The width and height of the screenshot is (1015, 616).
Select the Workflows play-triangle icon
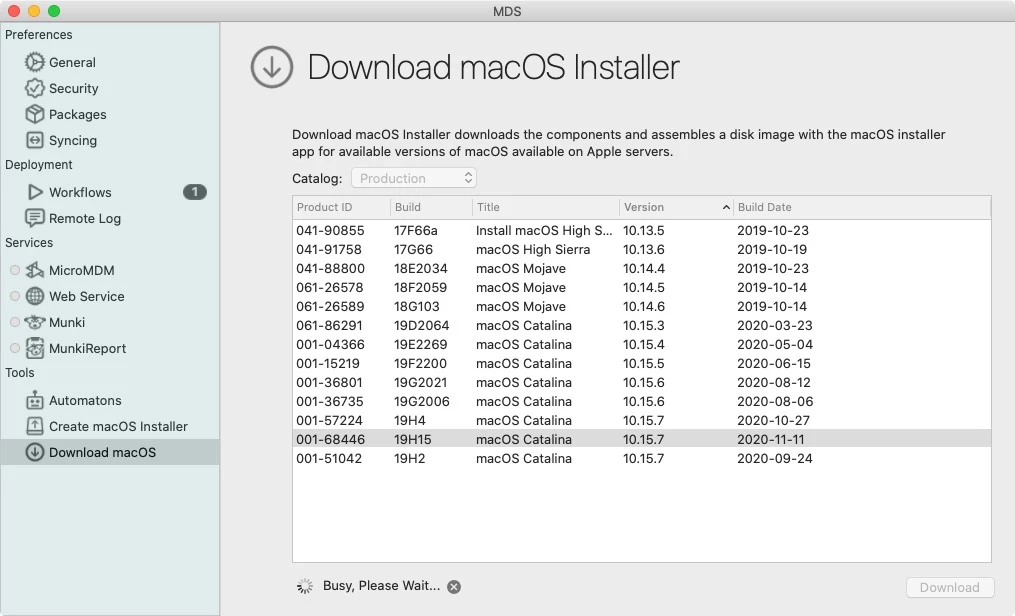(x=35, y=192)
